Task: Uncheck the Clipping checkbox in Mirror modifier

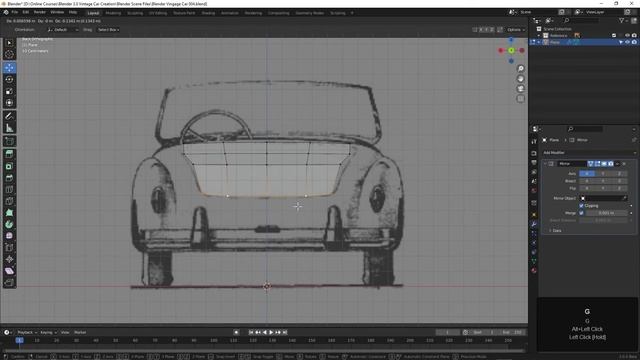Action: 582,206
